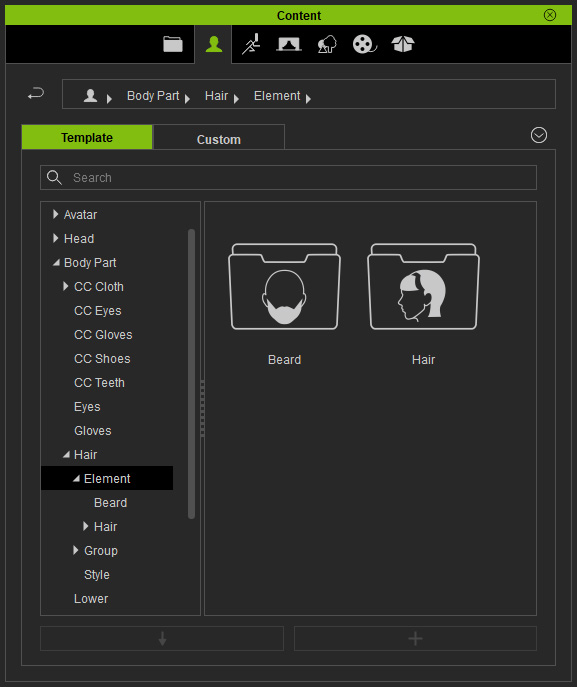The height and width of the screenshot is (687, 577).
Task: Click the avatar icon in breadcrumb path
Action: [x=90, y=96]
